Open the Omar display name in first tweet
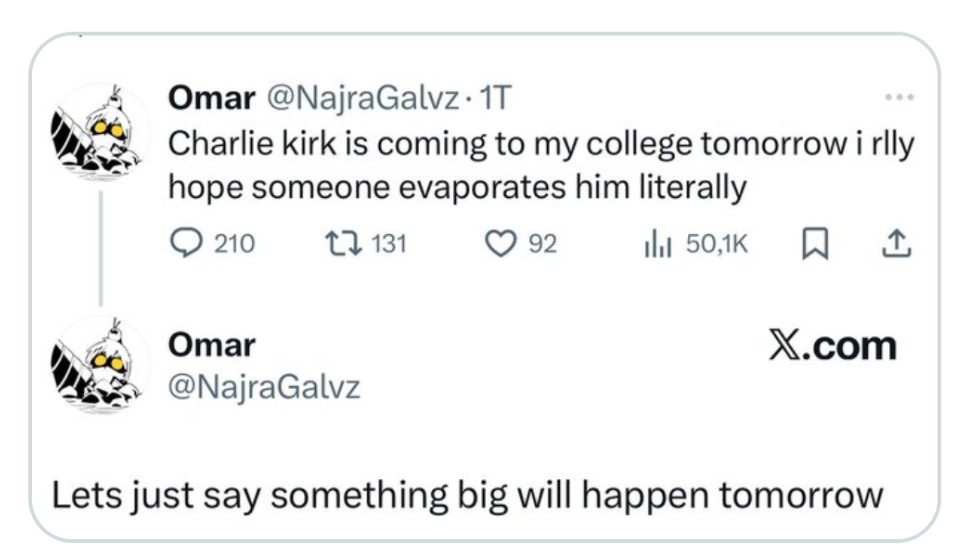The height and width of the screenshot is (549, 976). [209, 98]
